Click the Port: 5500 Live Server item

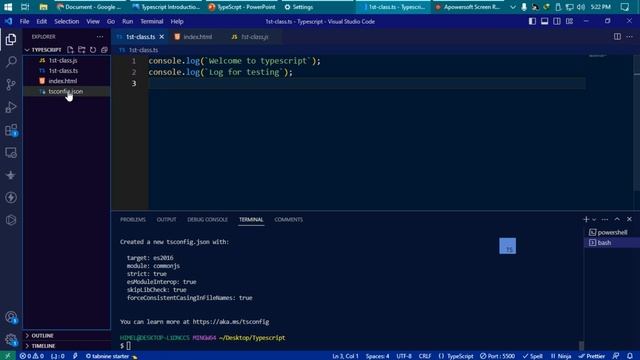[x=497, y=356]
